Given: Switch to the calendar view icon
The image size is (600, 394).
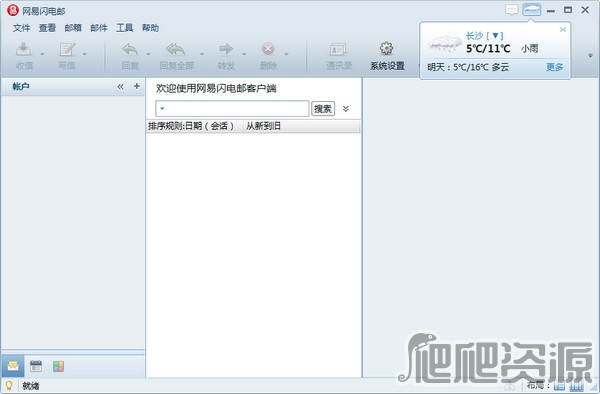Looking at the screenshot, I should pyautogui.click(x=36, y=366).
